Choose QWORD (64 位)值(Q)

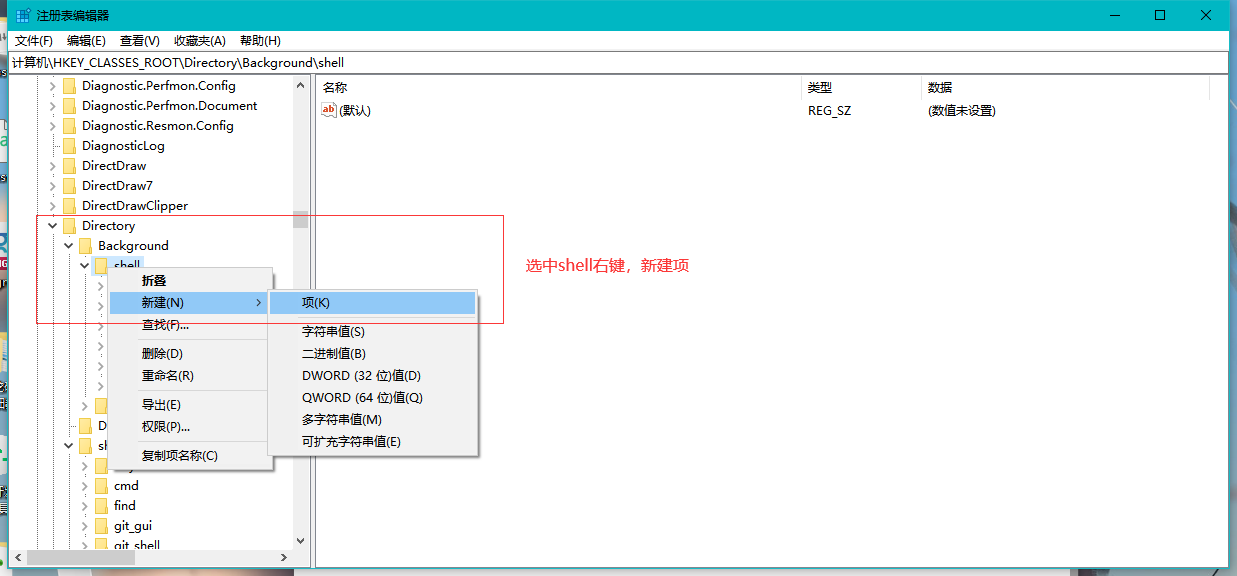pos(373,398)
